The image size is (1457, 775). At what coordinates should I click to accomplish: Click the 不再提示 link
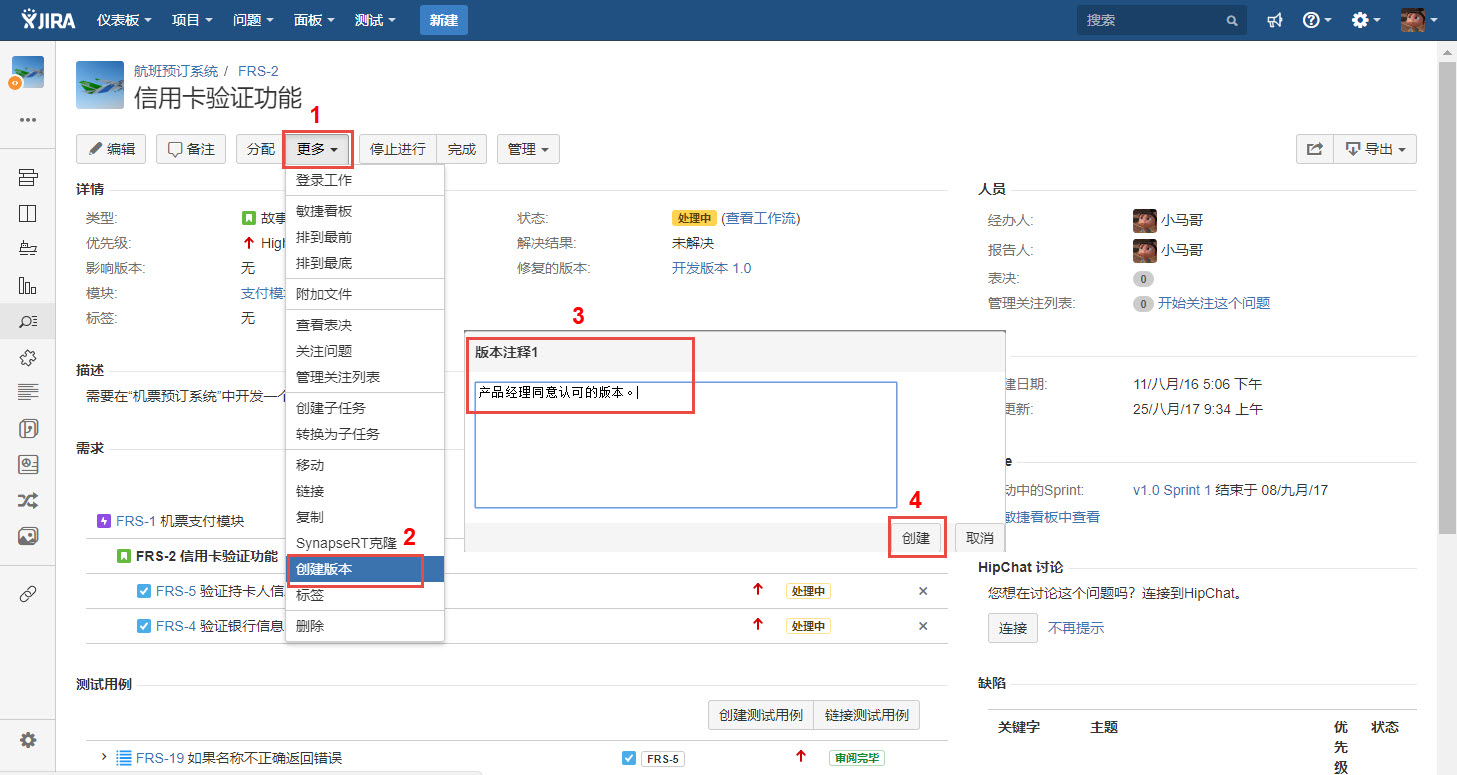pyautogui.click(x=1076, y=628)
